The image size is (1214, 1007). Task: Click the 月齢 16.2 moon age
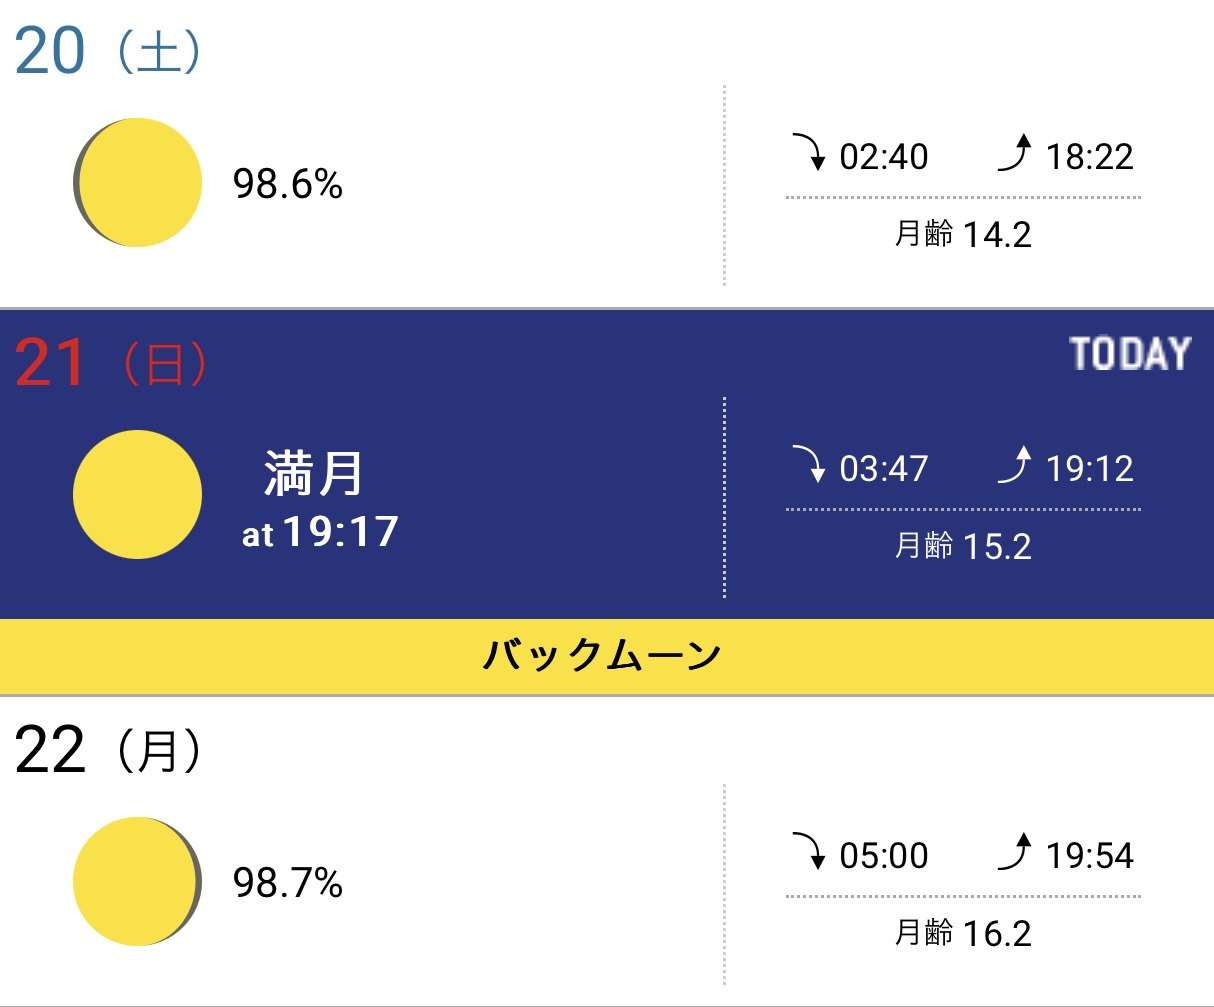point(963,933)
